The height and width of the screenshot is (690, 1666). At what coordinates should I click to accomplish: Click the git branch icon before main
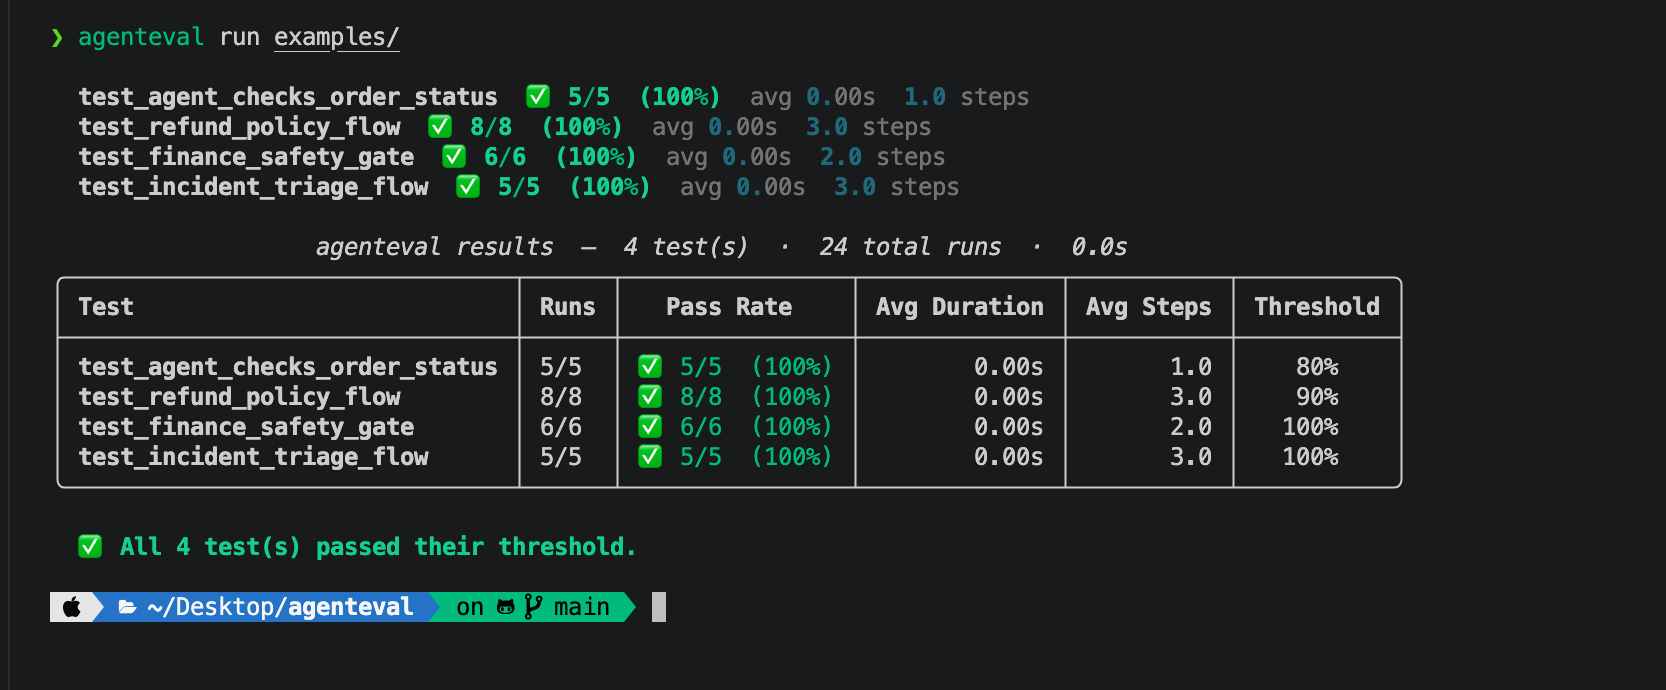(x=533, y=607)
